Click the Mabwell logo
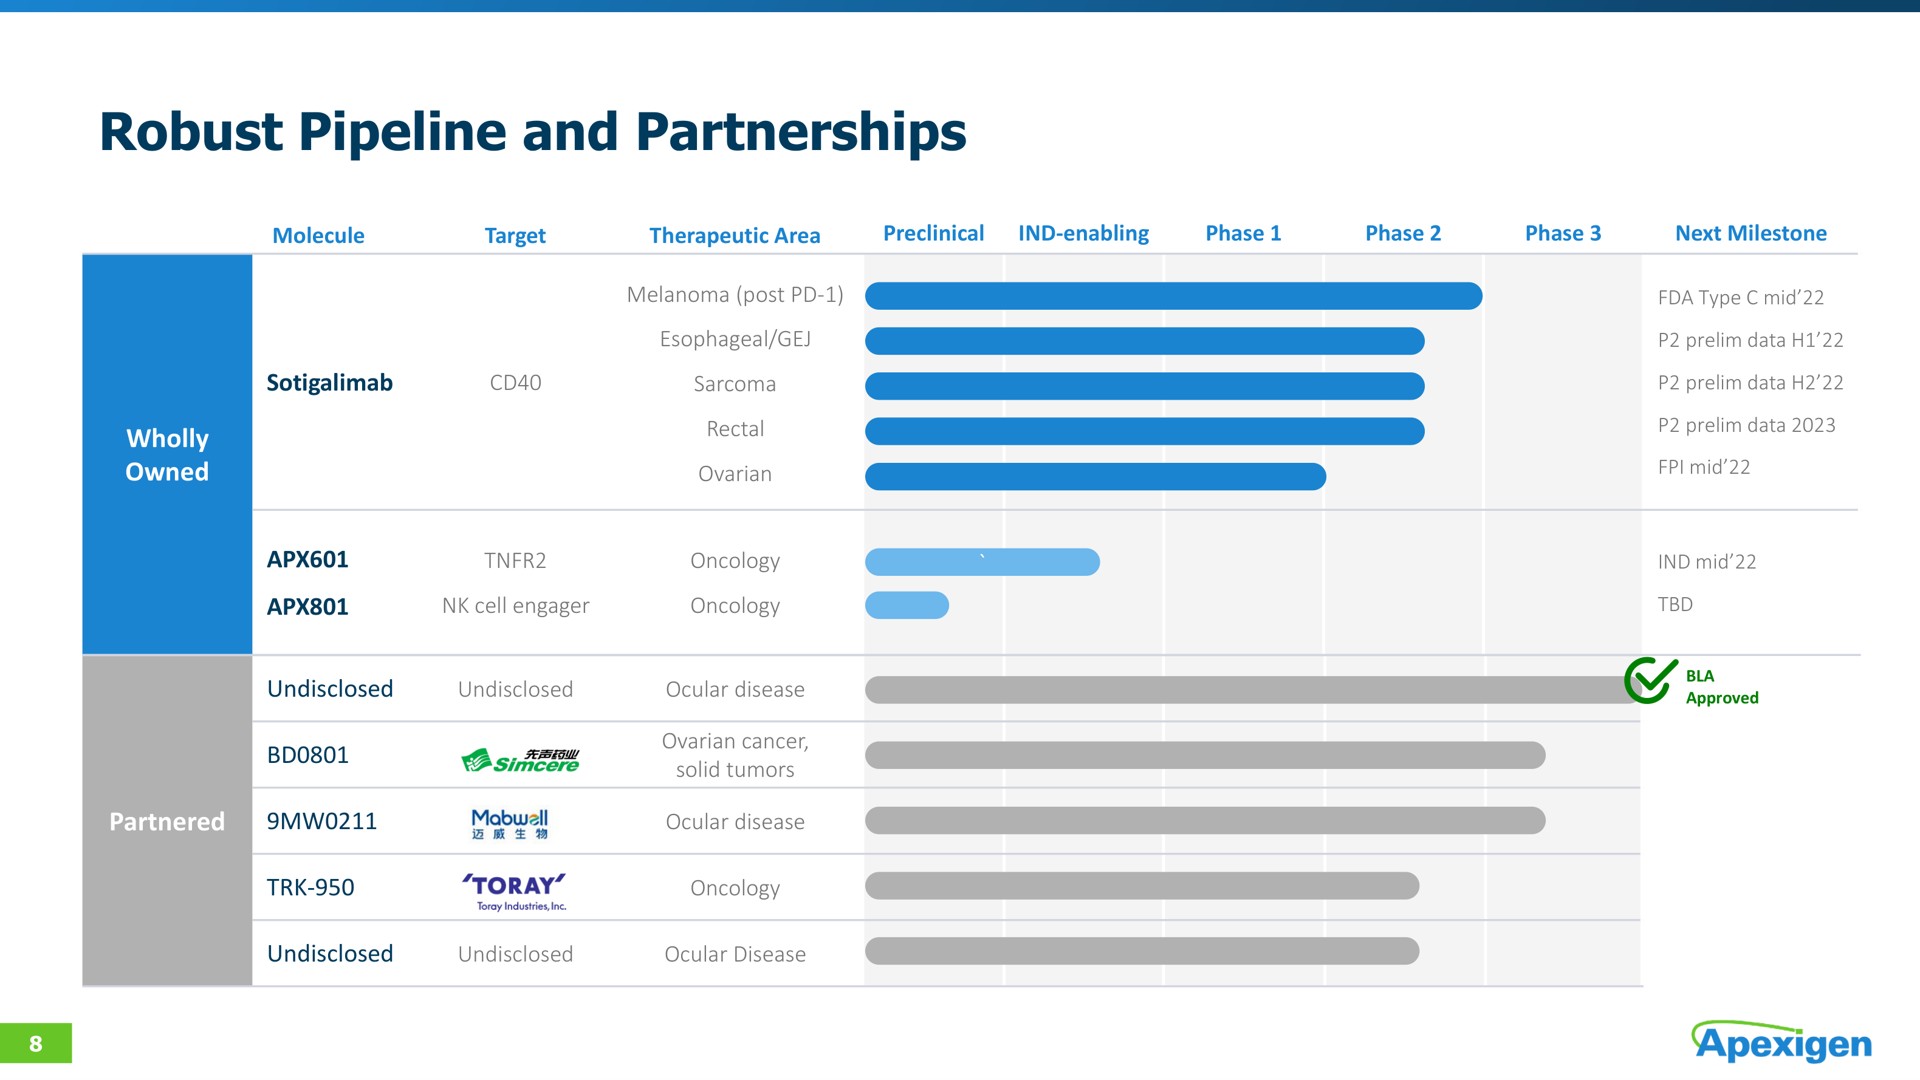Screen dimensions: 1920x1080 [510, 824]
